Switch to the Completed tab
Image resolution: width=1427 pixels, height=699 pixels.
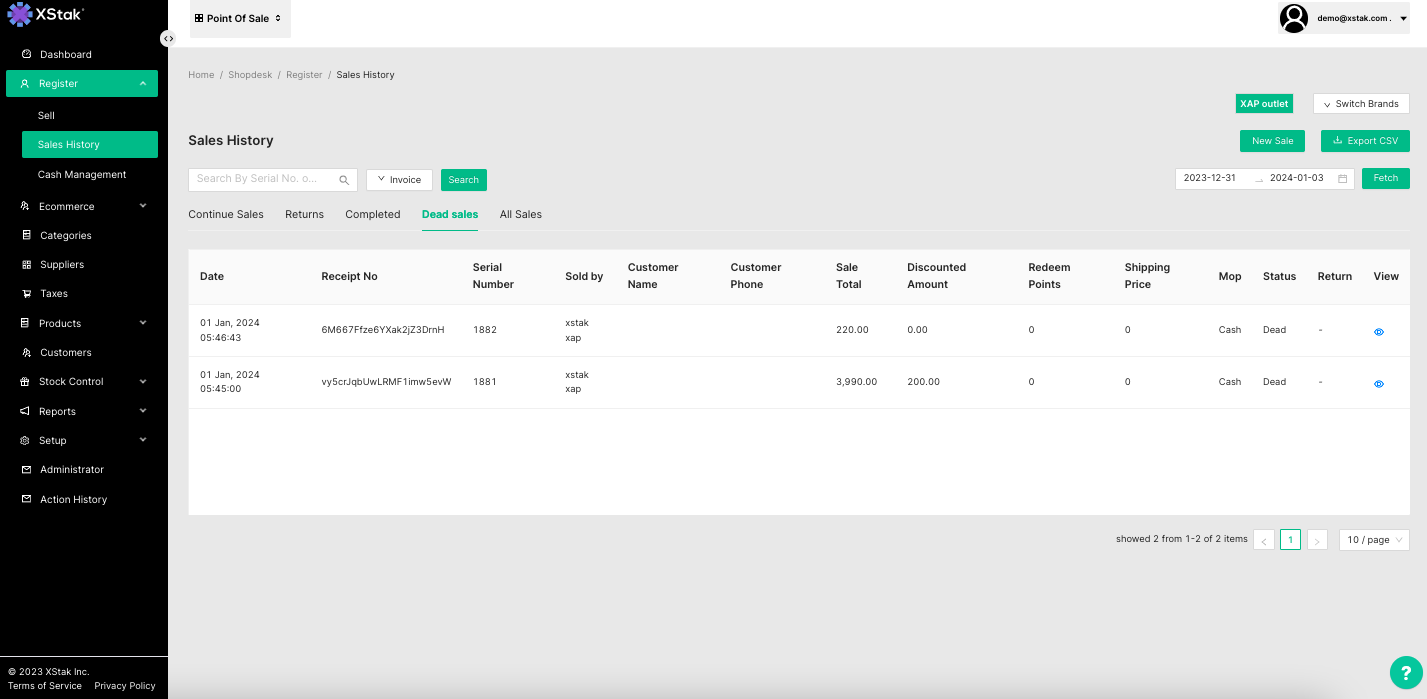372,214
